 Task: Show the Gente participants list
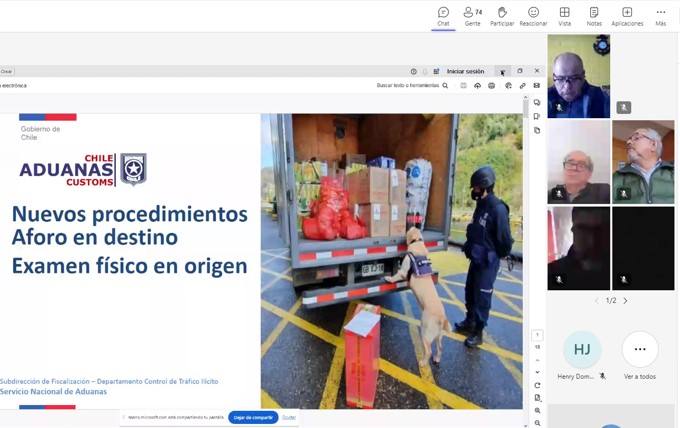pos(473,16)
